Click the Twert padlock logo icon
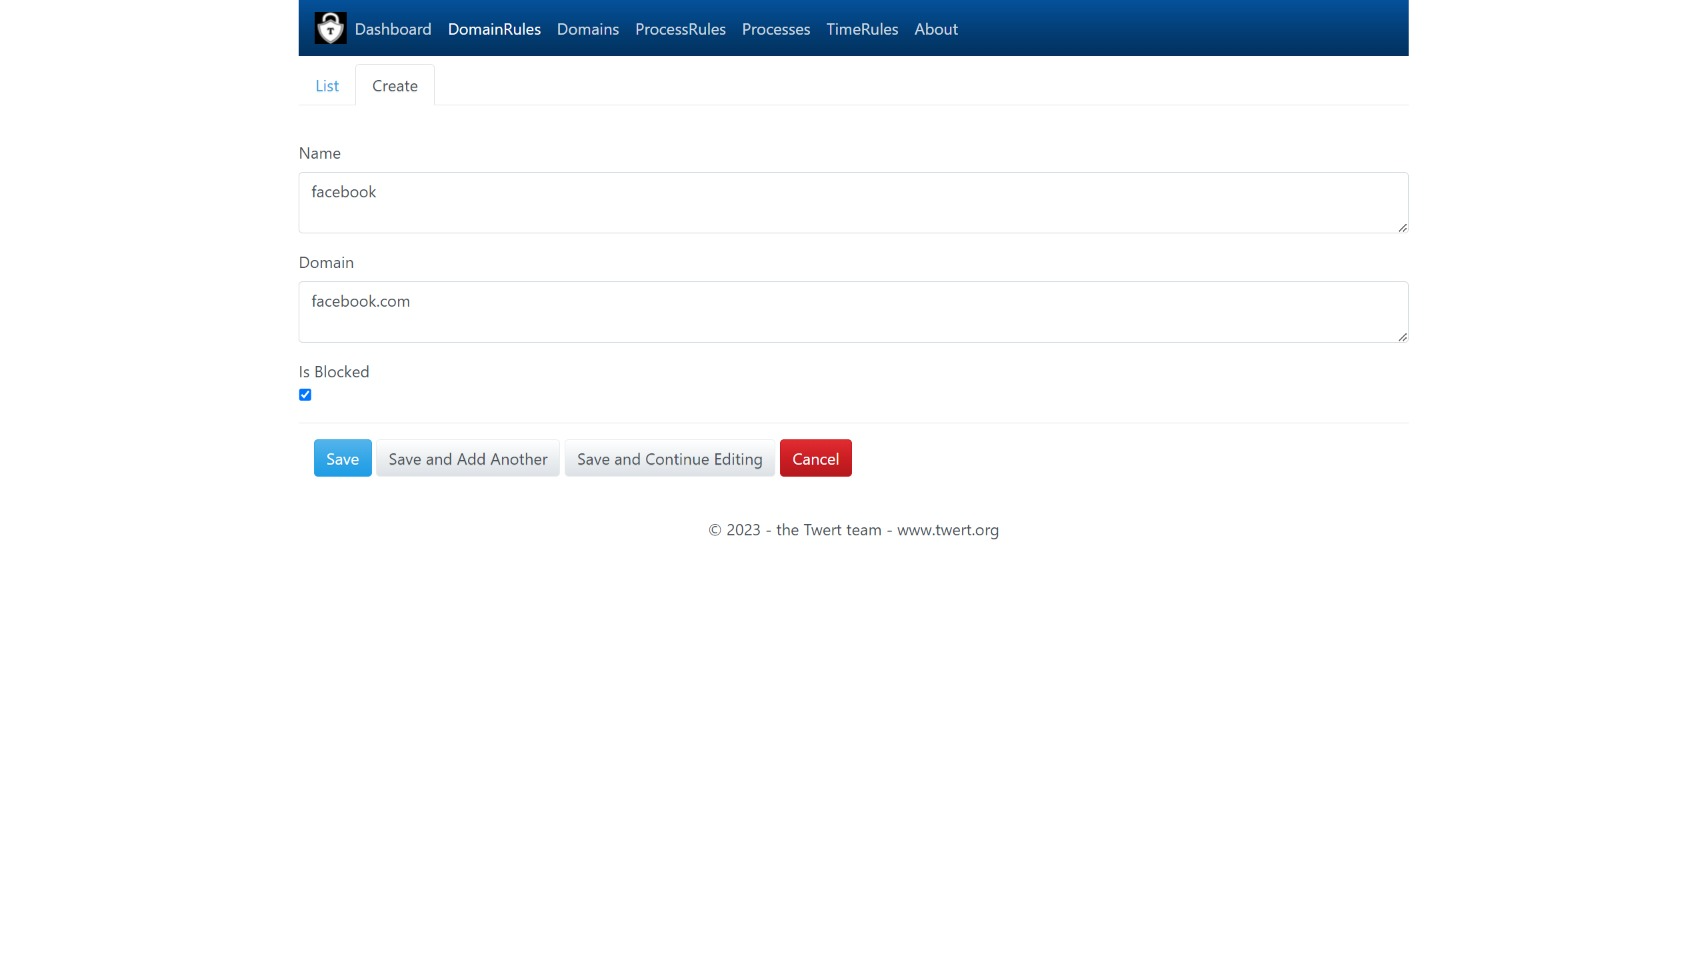The image size is (1707, 960). (x=330, y=28)
